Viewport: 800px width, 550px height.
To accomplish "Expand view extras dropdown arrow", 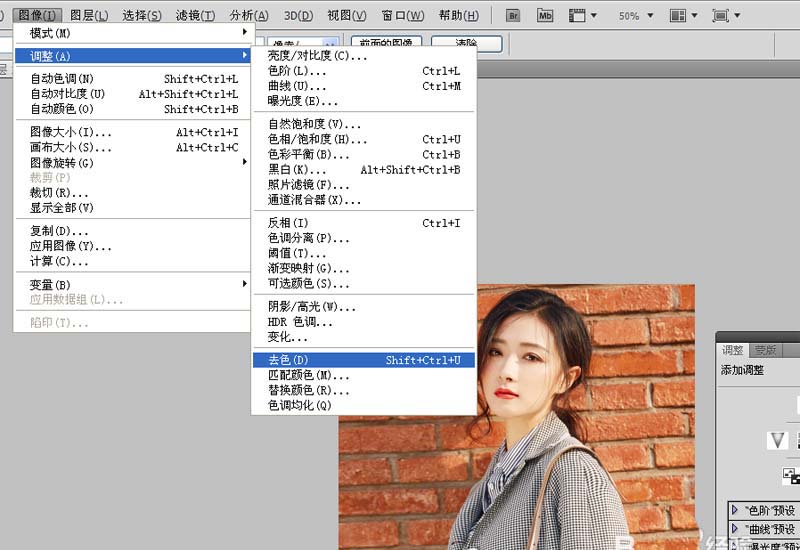I will pyautogui.click(x=594, y=15).
